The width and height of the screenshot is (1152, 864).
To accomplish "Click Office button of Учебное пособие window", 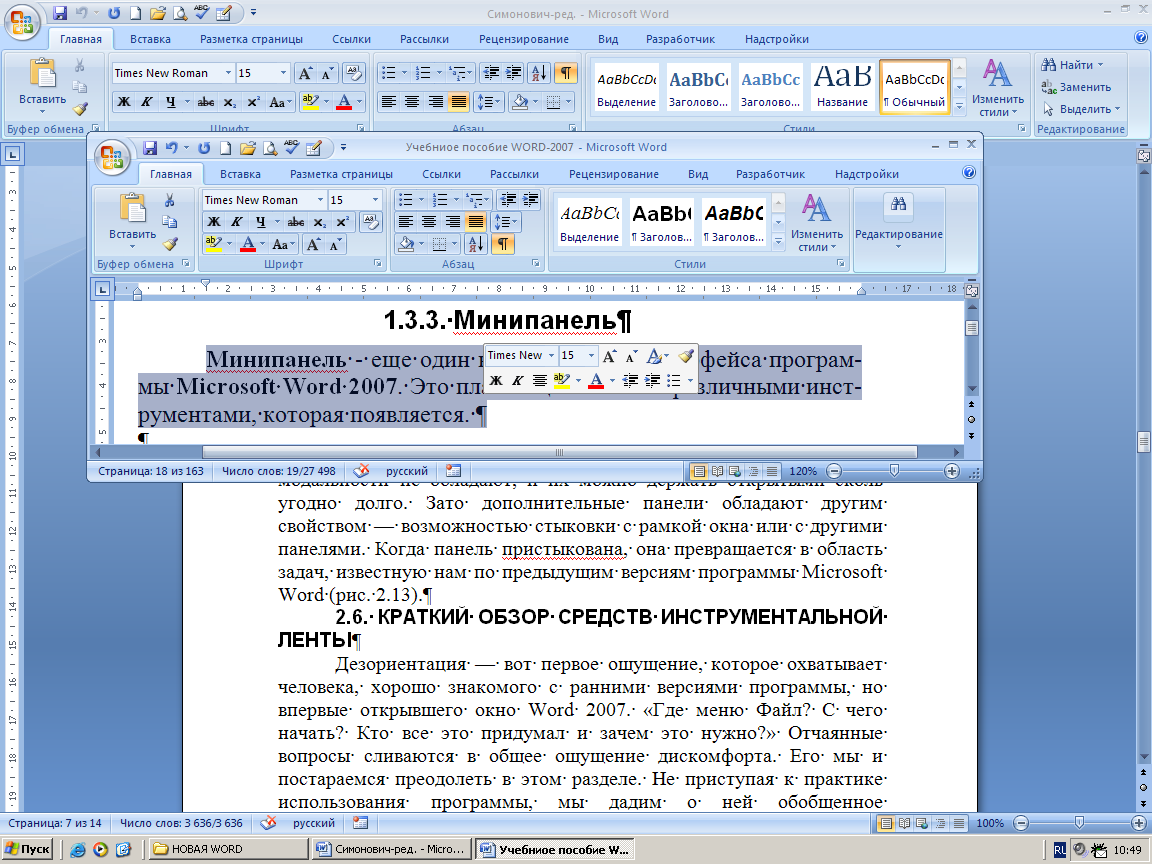I will point(112,157).
